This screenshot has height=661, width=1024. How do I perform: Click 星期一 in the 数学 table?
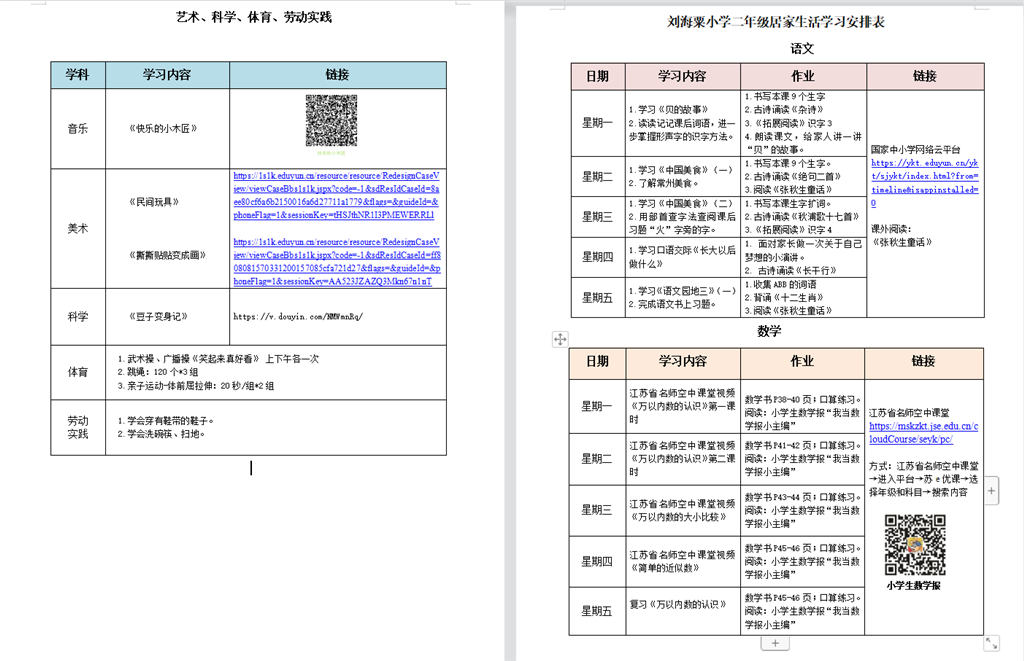[598, 406]
